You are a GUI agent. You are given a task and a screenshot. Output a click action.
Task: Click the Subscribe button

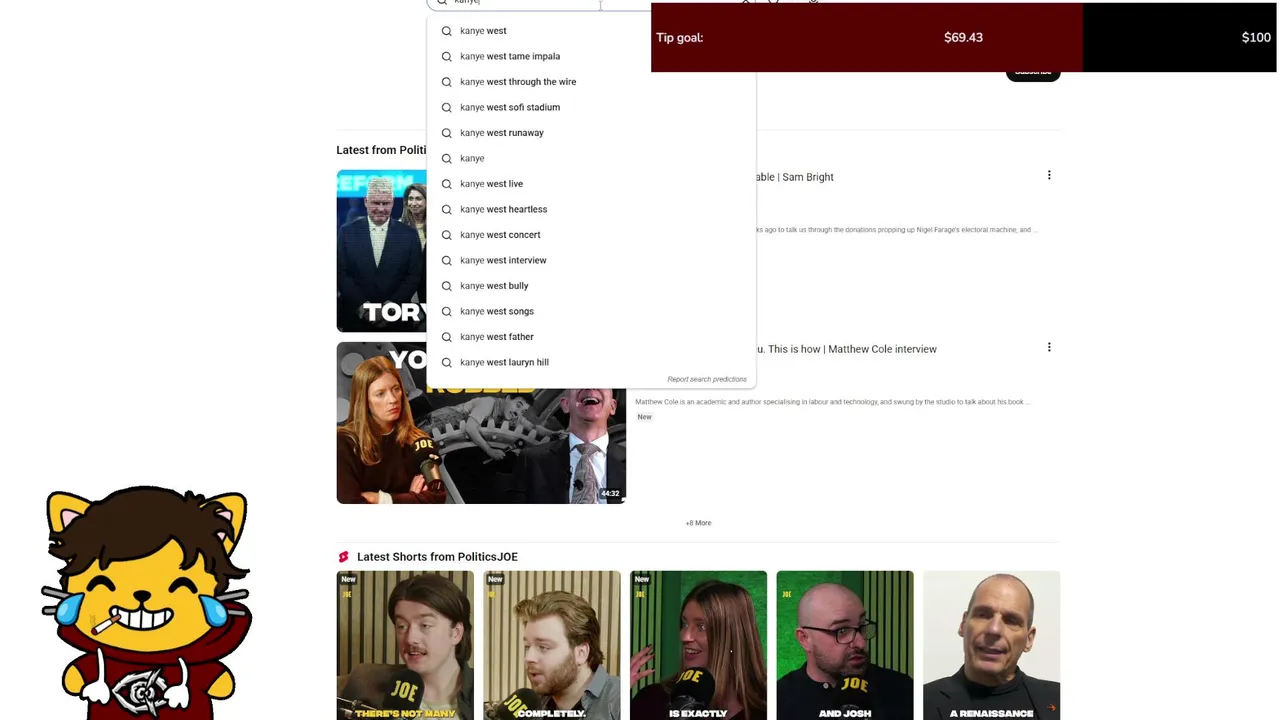pos(1033,74)
